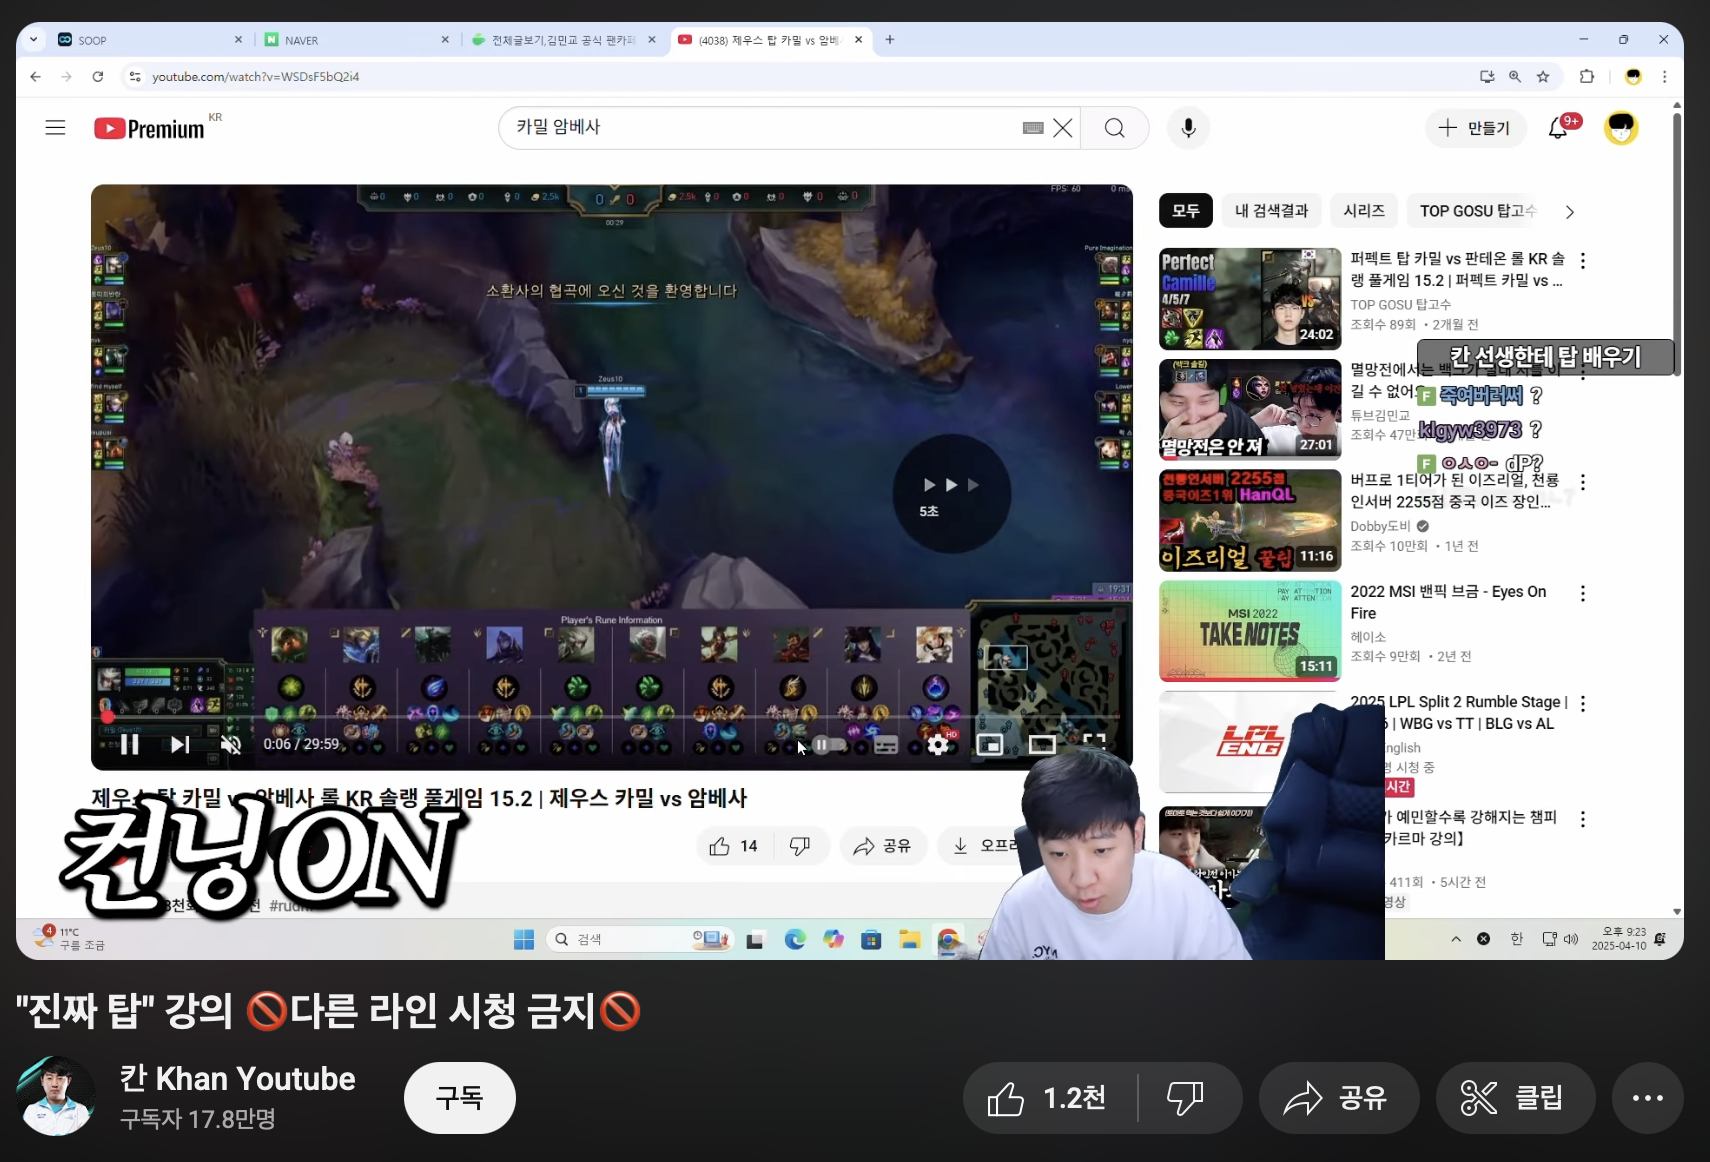Go to YouTube Premium home logo
Screen dimensions: 1710x1162
pos(150,128)
